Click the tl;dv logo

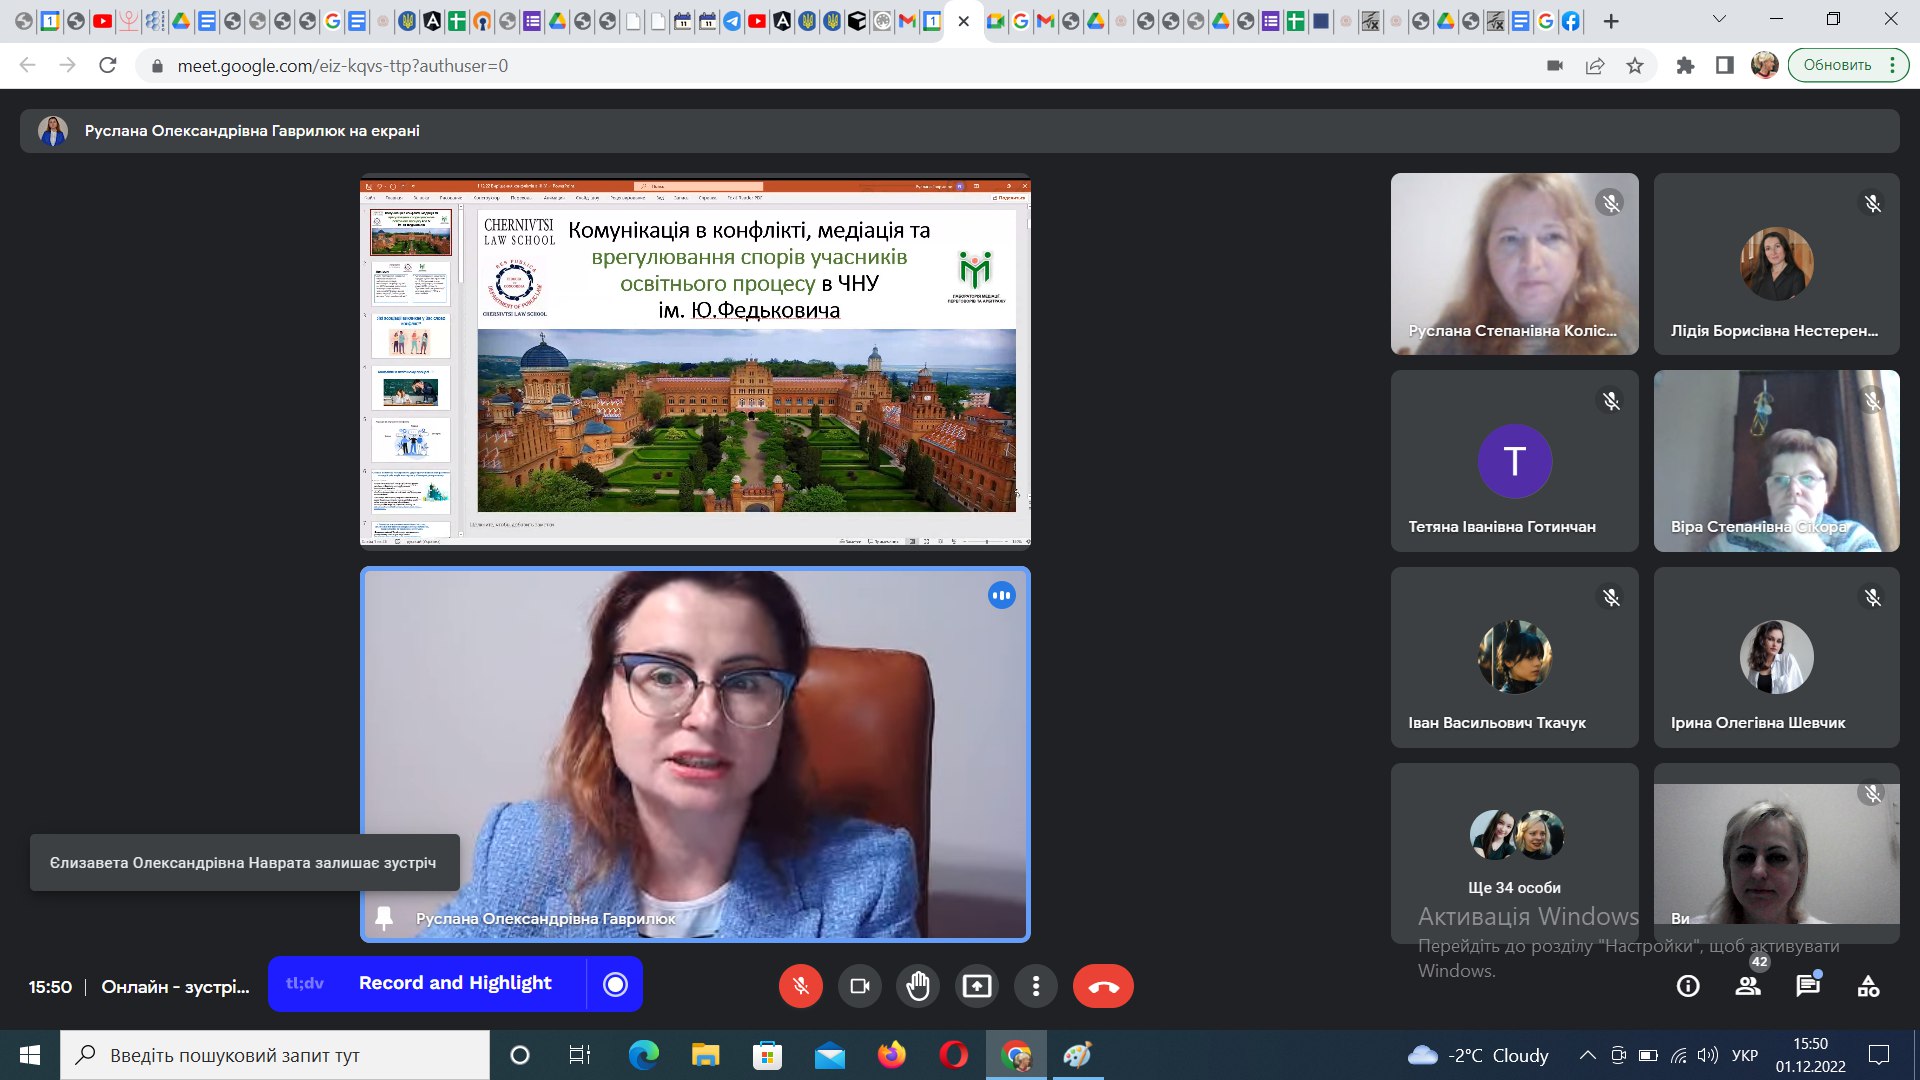pyautogui.click(x=305, y=983)
